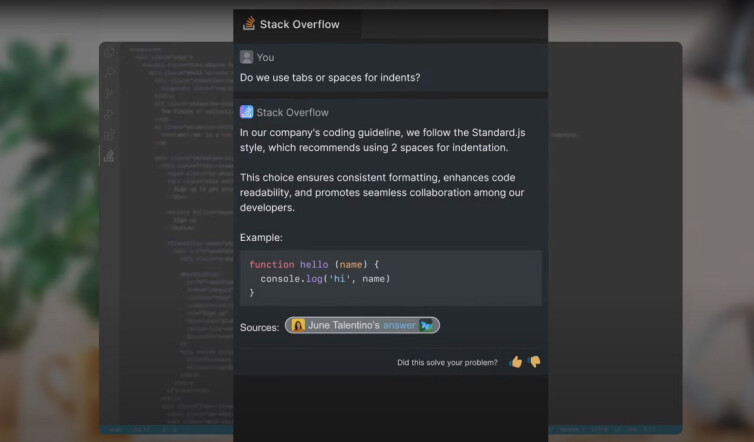Open Extensions in the VS Code activity bar
The width and height of the screenshot is (754, 442).
110,135
